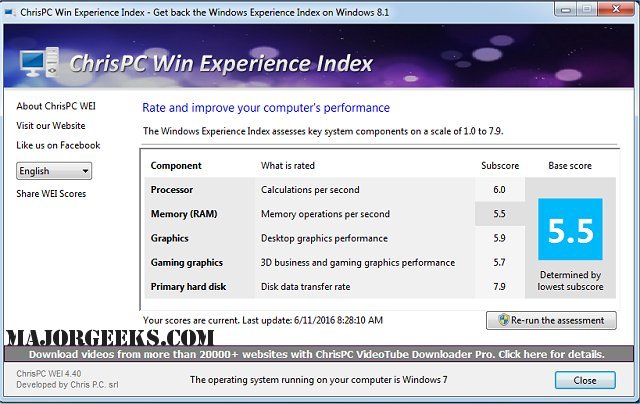
Task: Click the ChrisPC WEI 4.40 version text
Action: [x=49, y=373]
